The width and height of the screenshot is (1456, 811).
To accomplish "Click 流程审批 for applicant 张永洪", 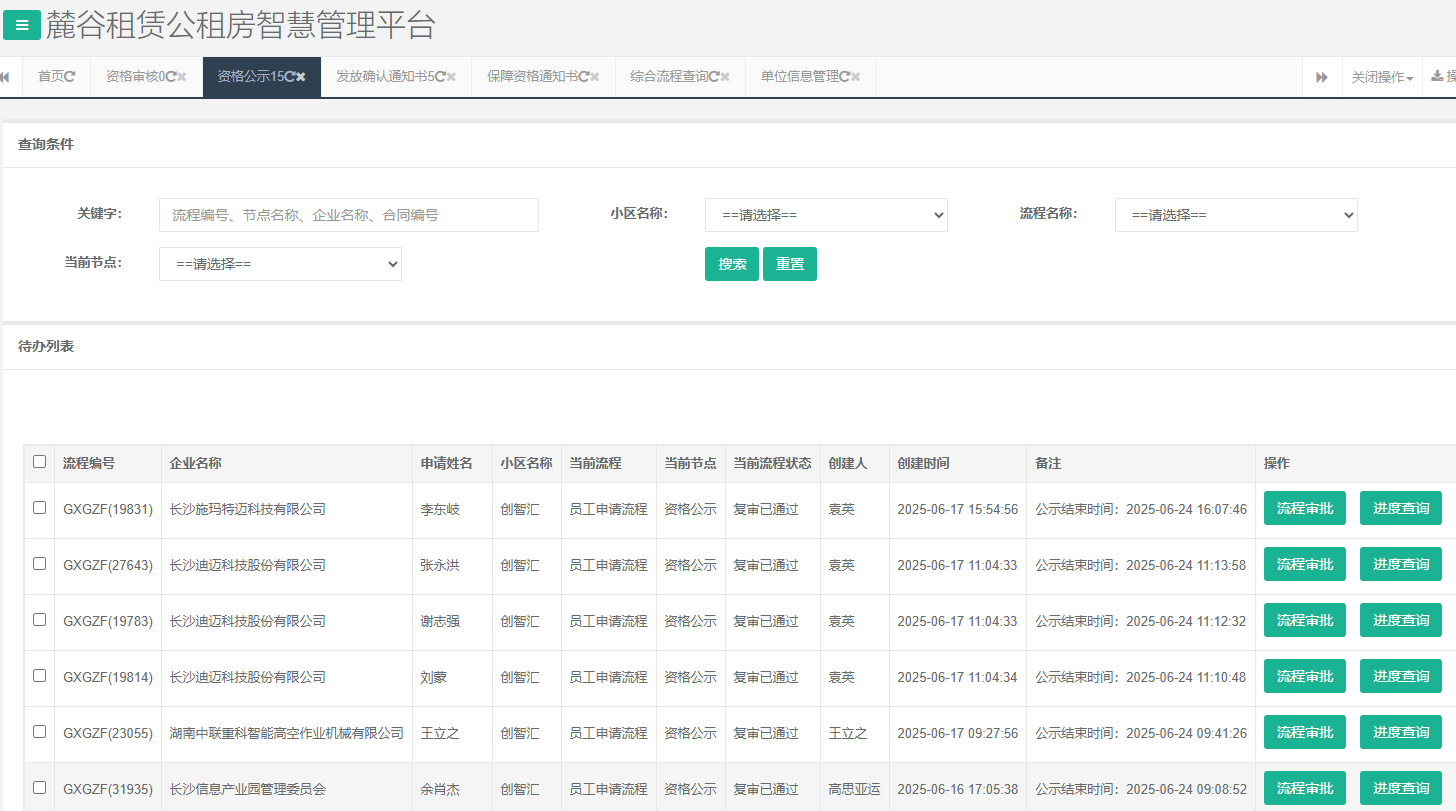I will tap(1304, 564).
